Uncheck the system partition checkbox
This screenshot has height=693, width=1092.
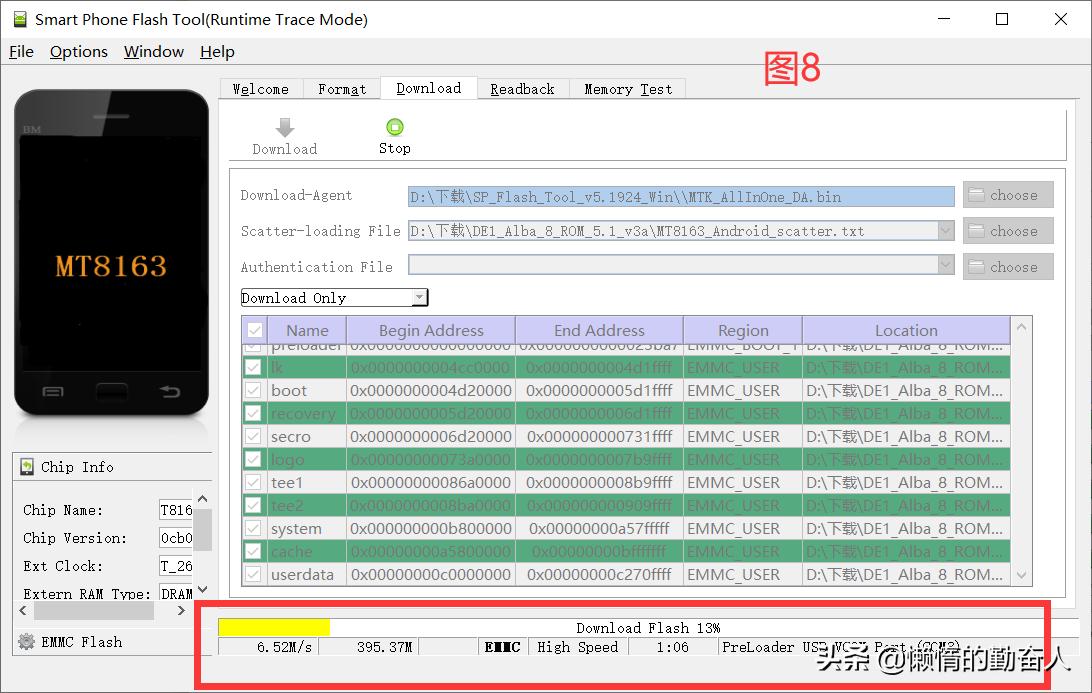coord(254,529)
